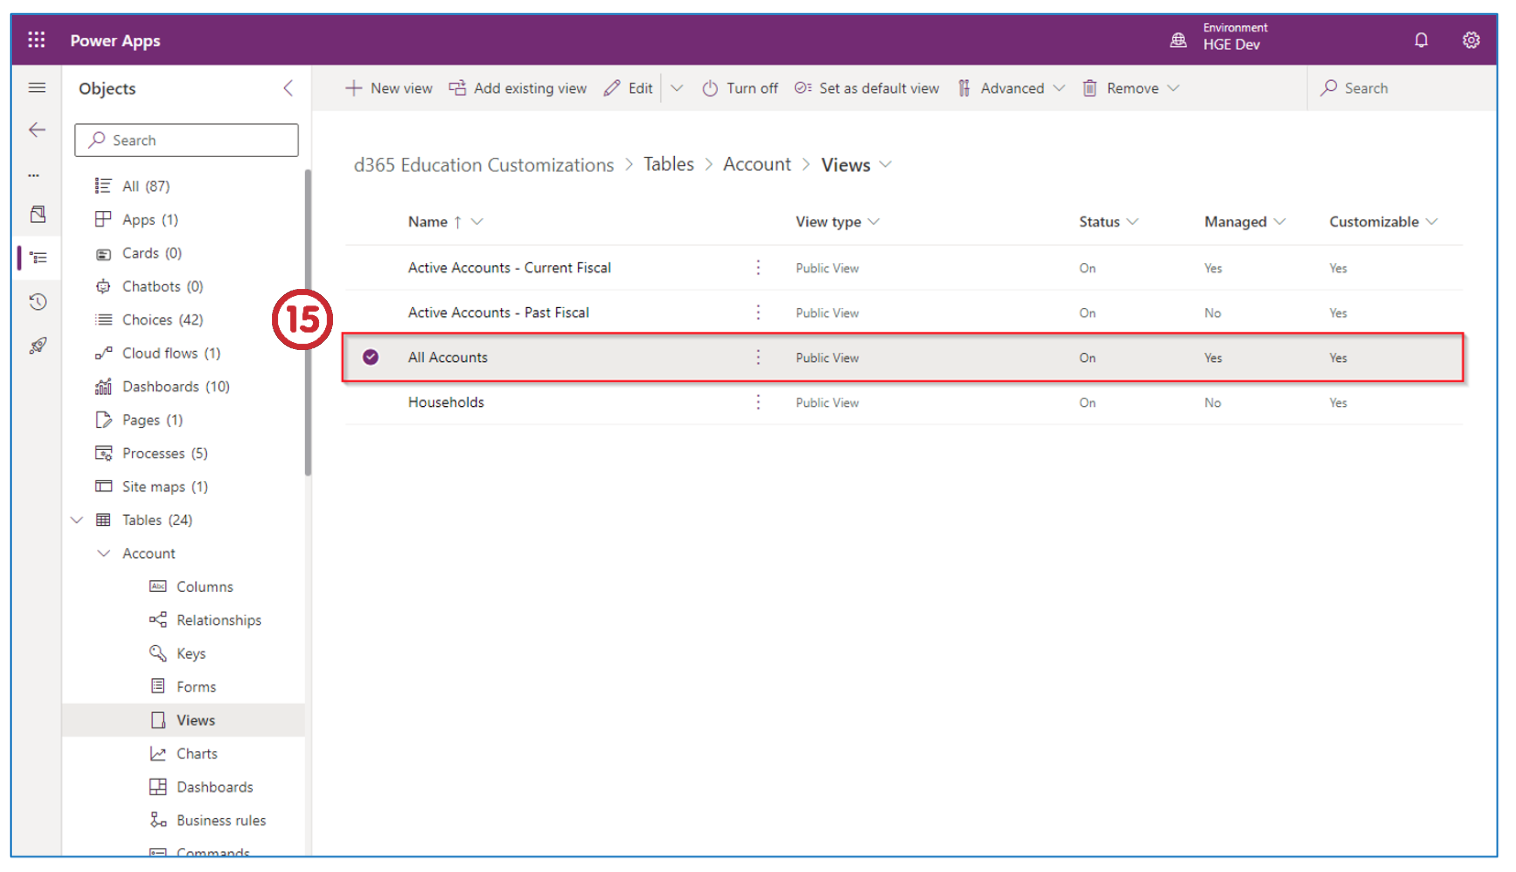Click the Objects panel search field
This screenshot has width=1516, height=872.
click(186, 140)
